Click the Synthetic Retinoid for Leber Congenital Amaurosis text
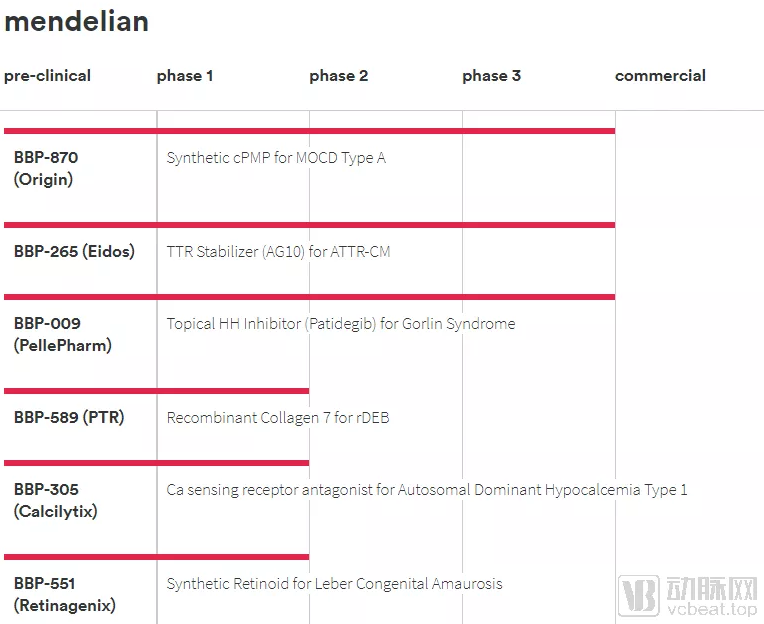The width and height of the screenshot is (764, 624). (334, 584)
